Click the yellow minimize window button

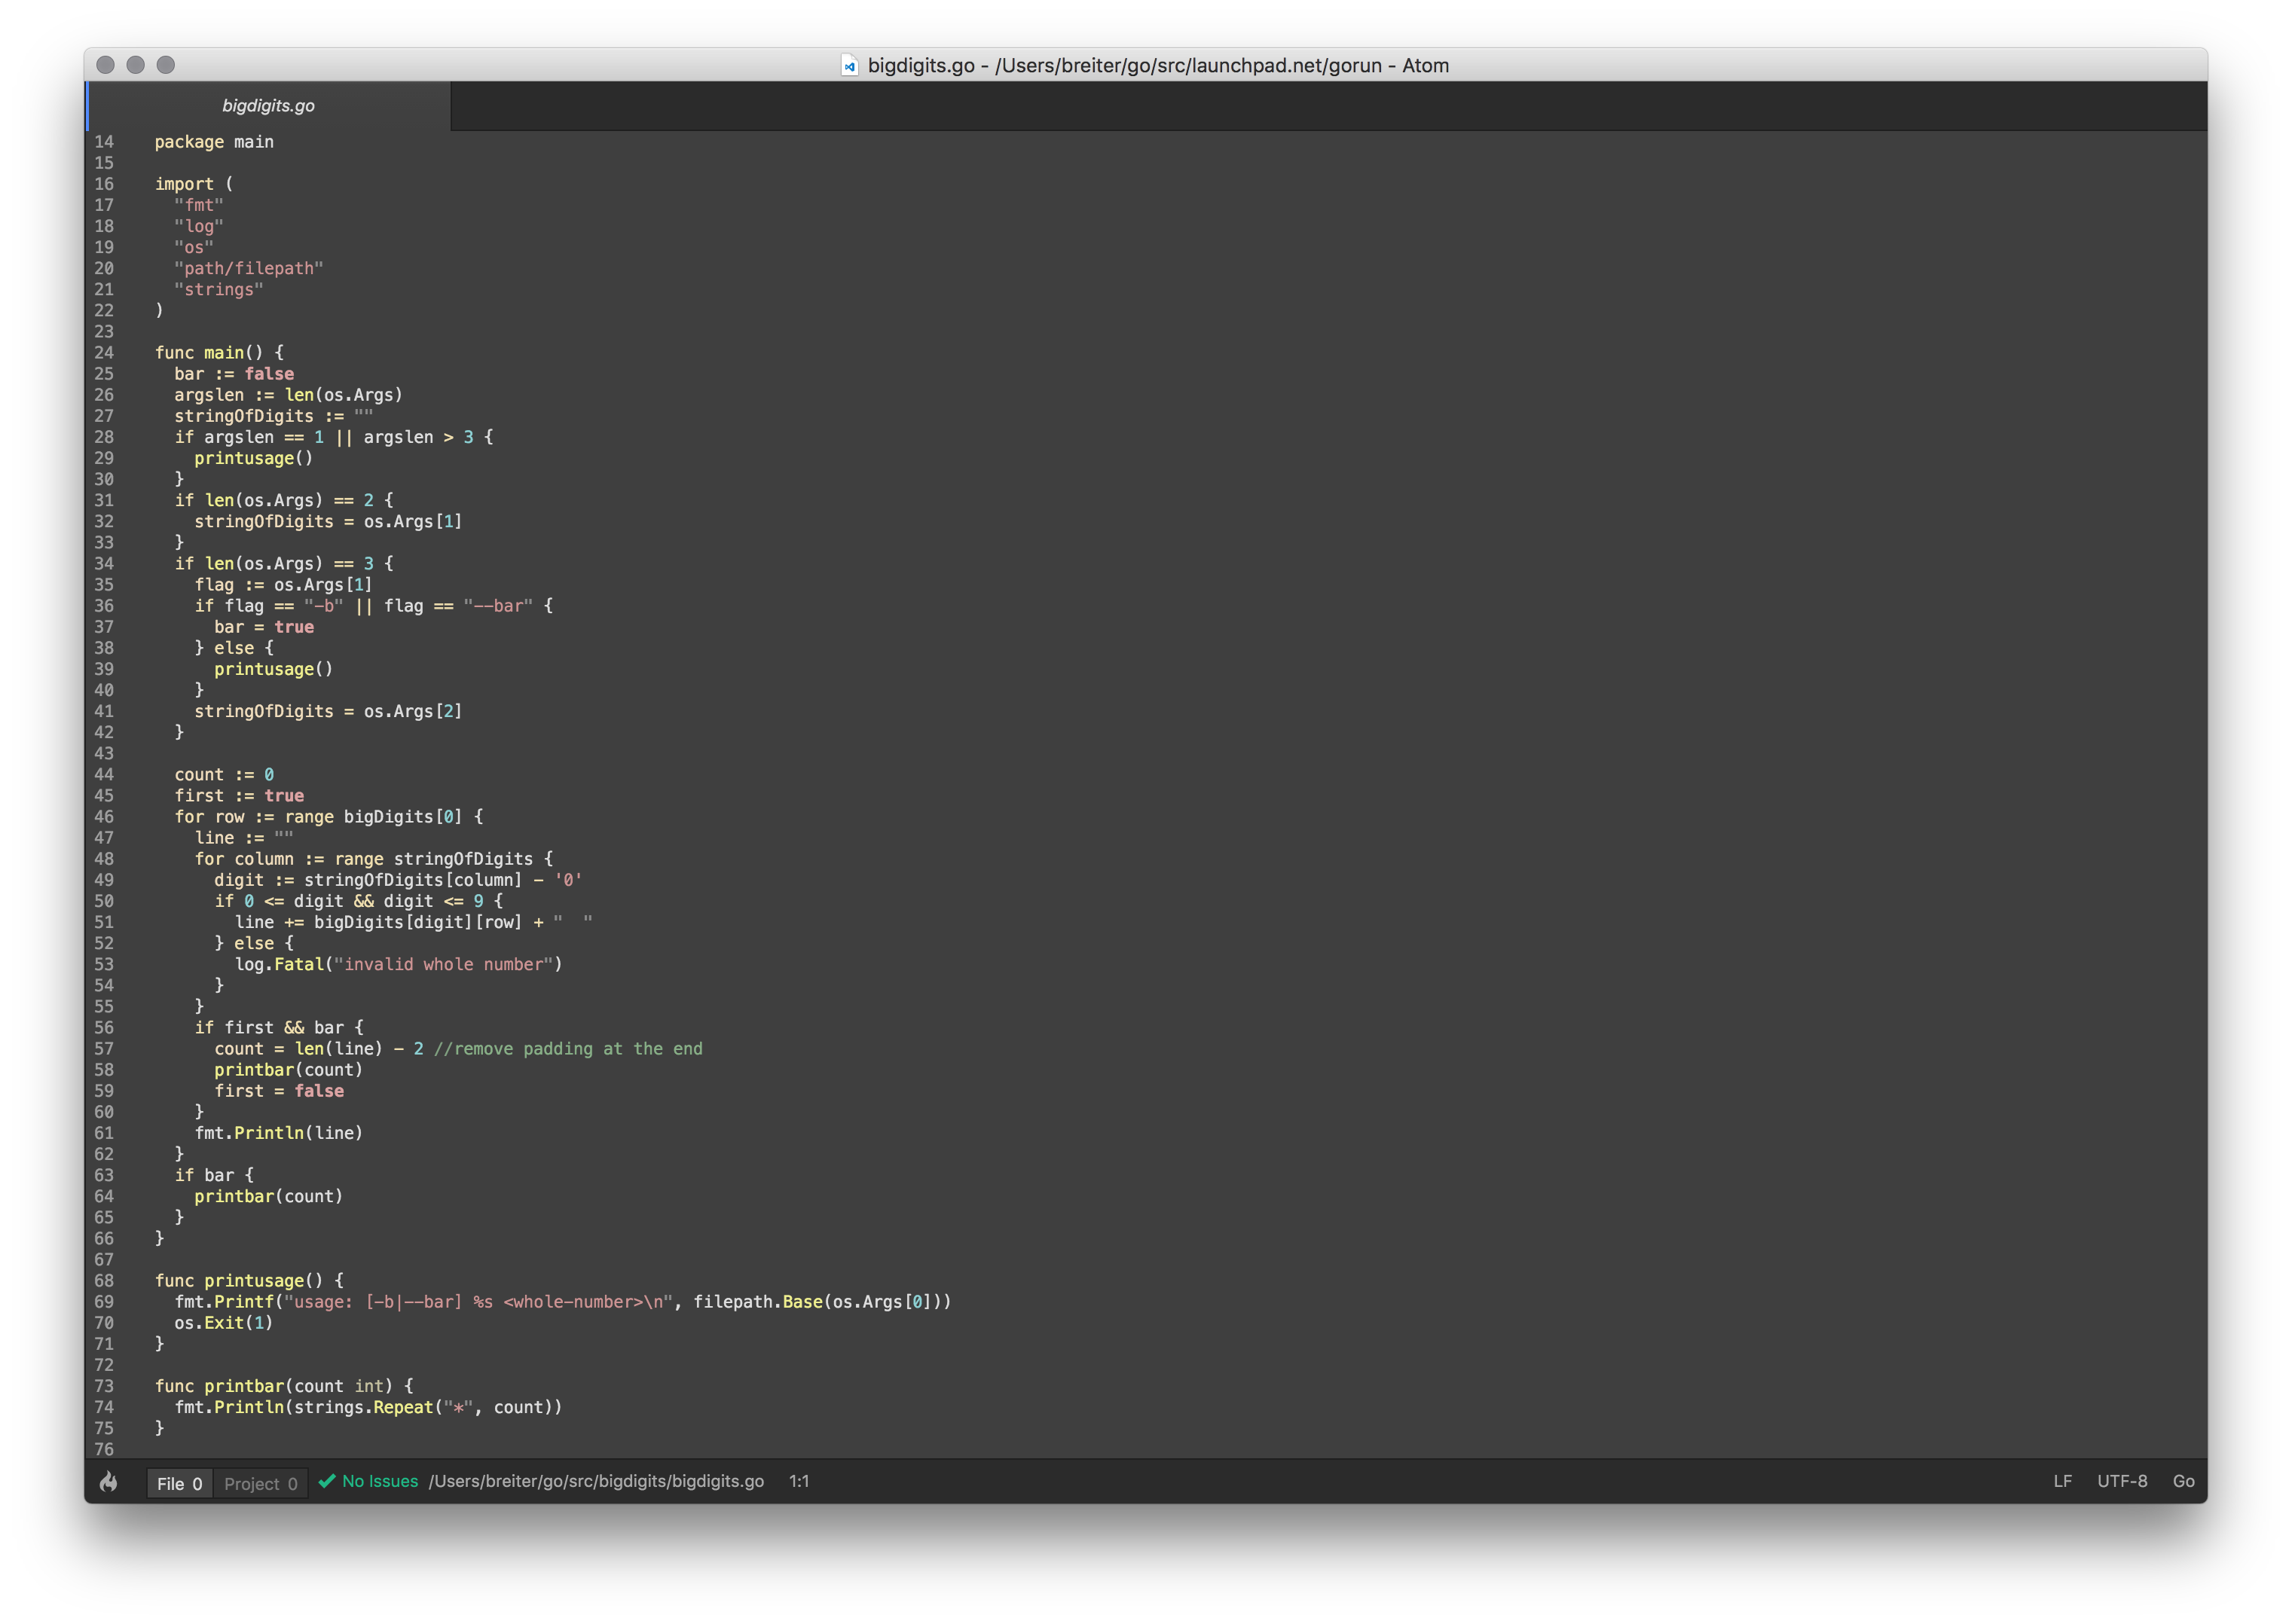point(136,65)
